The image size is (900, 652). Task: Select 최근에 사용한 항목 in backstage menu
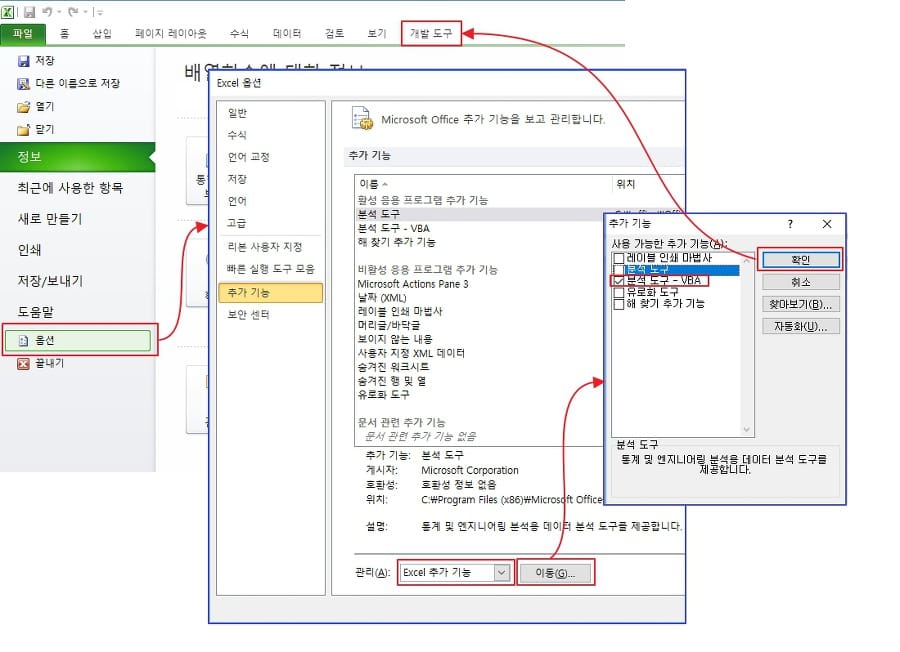coord(70,188)
